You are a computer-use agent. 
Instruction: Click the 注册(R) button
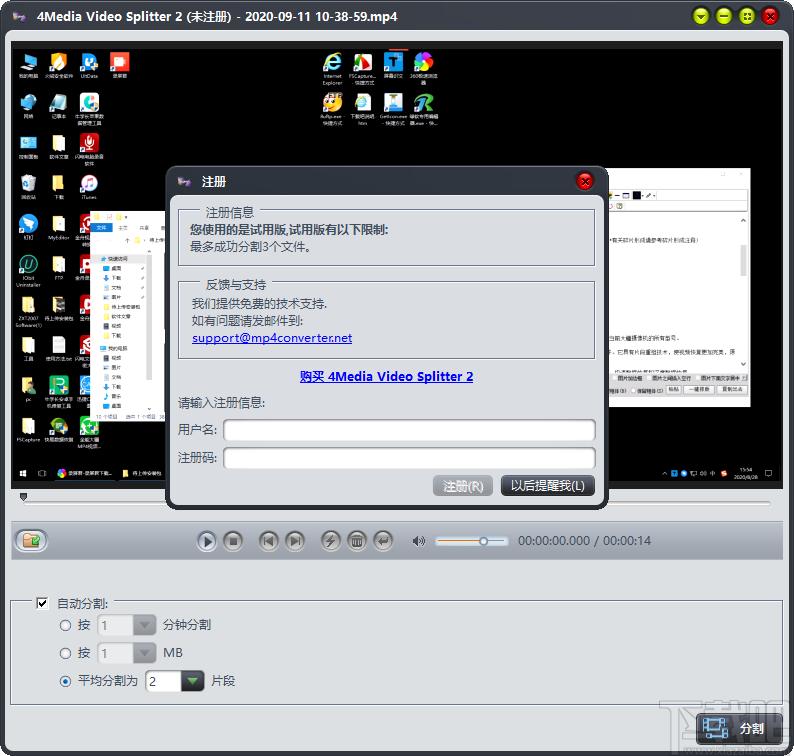(463, 486)
